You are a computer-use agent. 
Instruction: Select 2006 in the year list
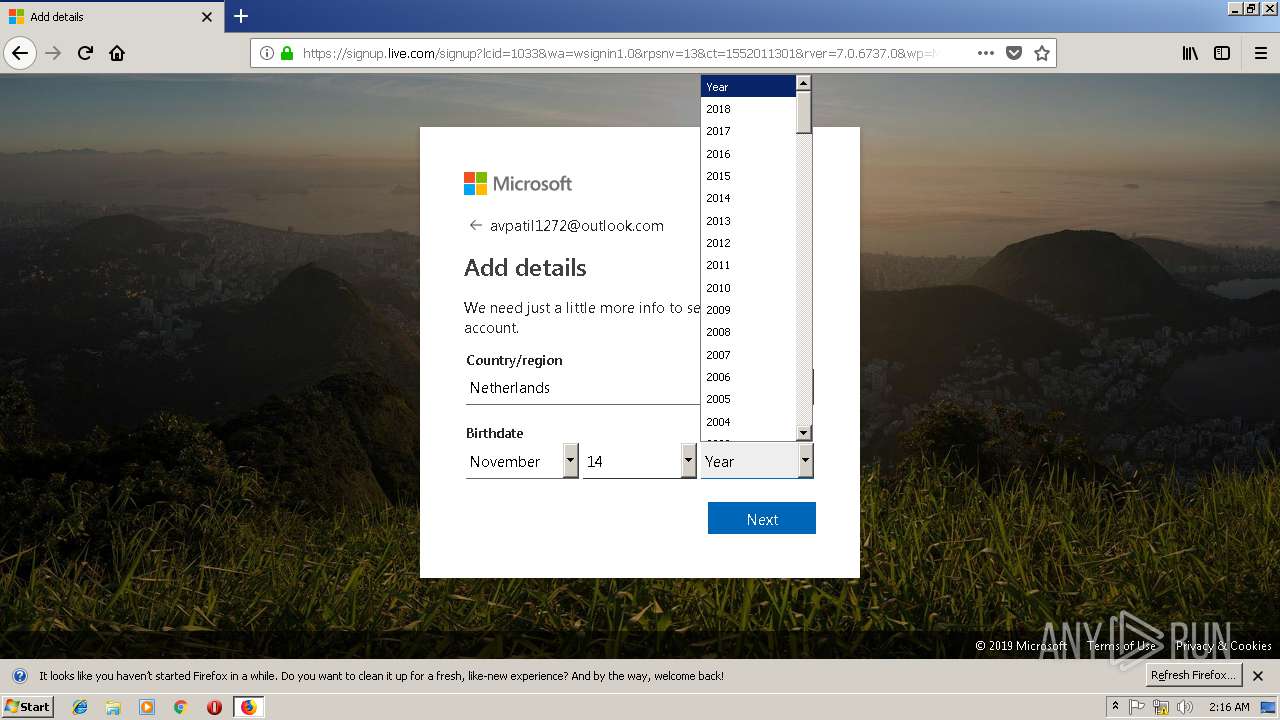coord(748,377)
